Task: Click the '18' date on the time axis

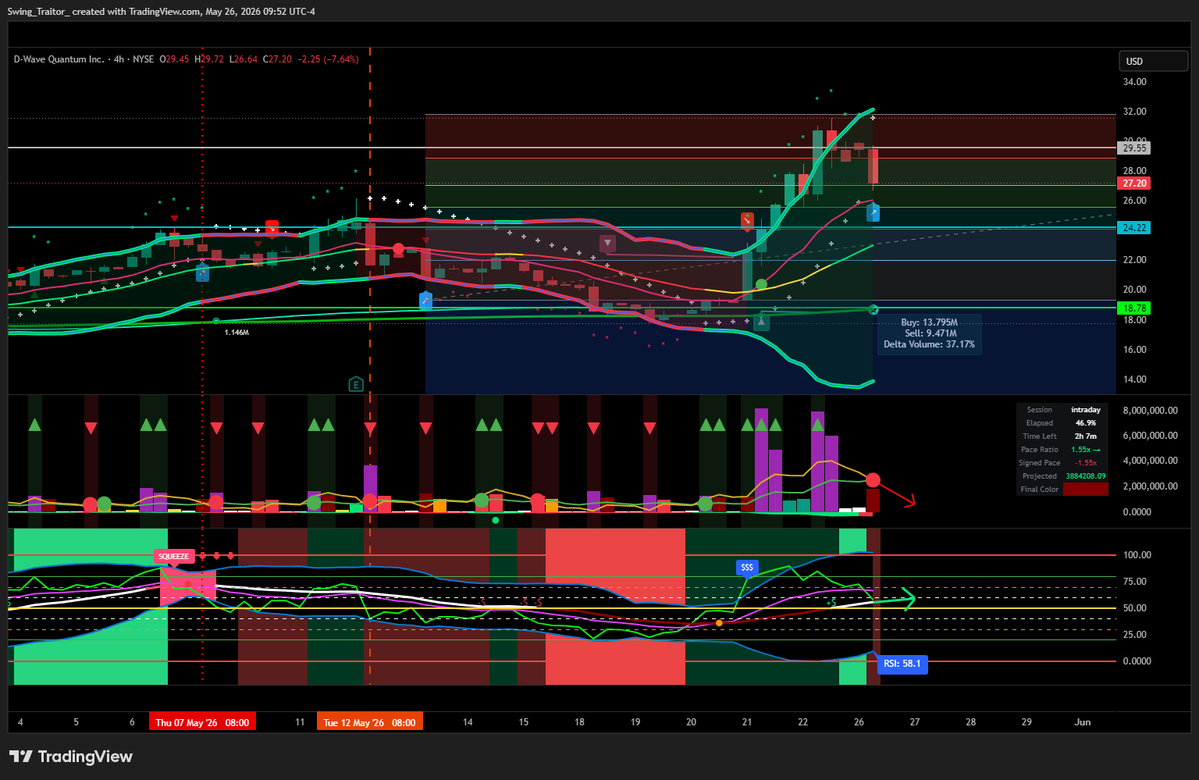Action: pyautogui.click(x=580, y=722)
